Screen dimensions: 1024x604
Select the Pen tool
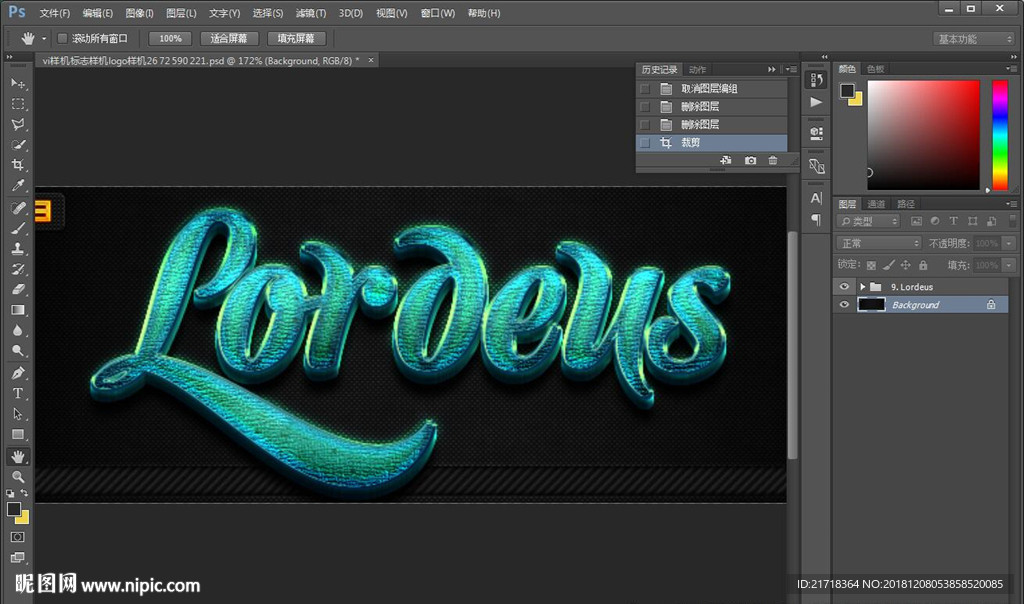coord(18,372)
